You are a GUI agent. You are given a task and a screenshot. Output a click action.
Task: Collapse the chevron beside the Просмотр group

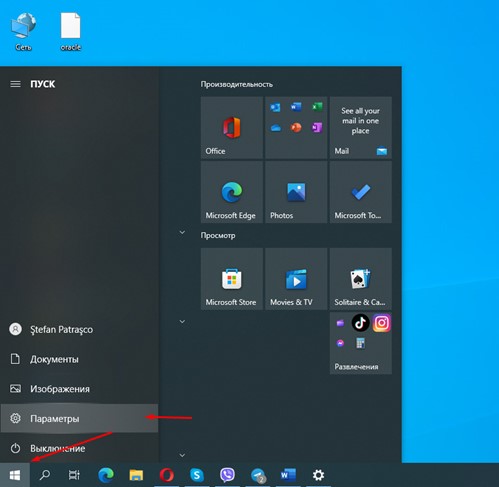point(182,232)
